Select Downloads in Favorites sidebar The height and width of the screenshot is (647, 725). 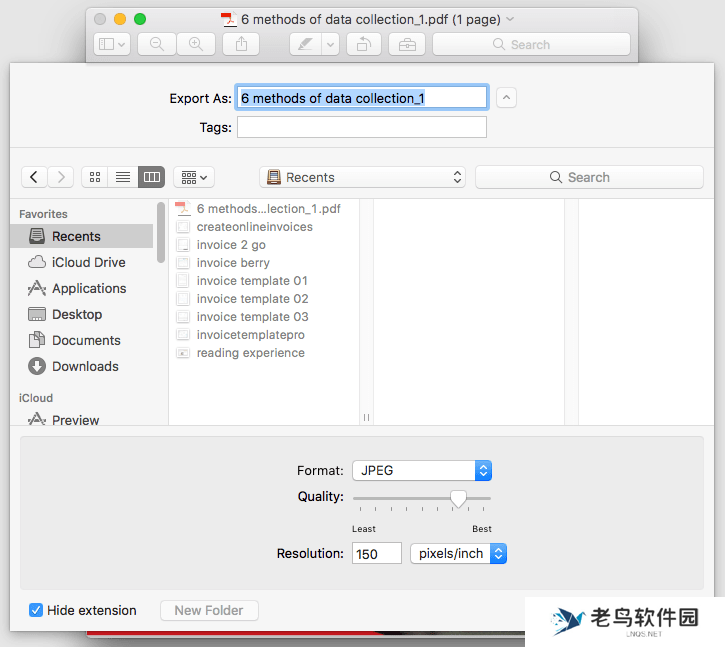[85, 366]
